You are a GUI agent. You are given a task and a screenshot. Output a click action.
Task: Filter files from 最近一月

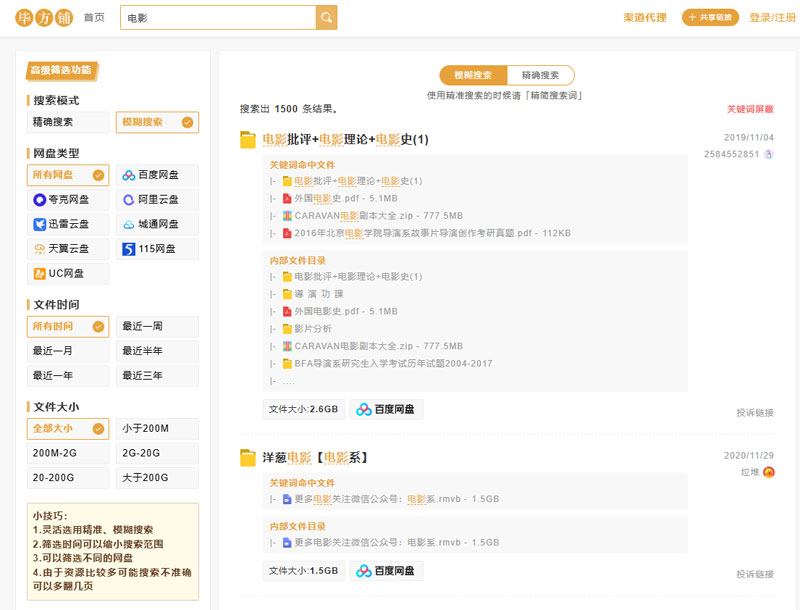68,351
